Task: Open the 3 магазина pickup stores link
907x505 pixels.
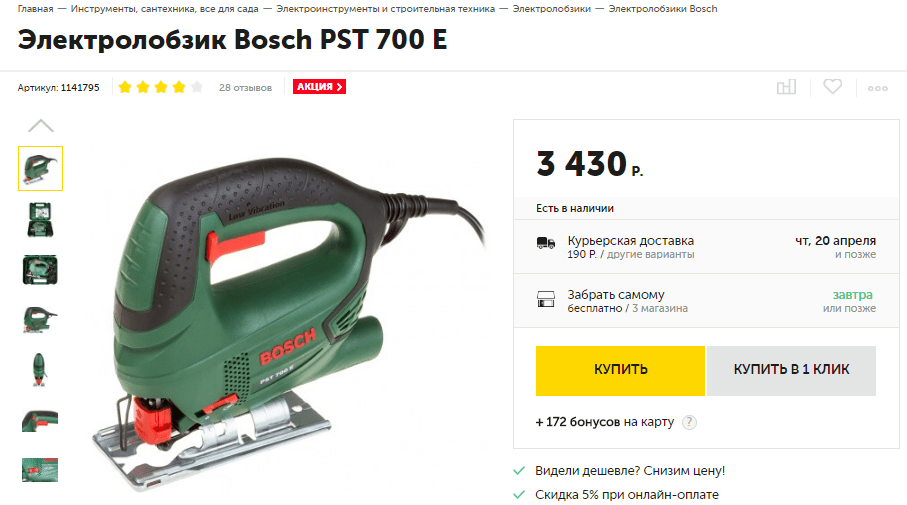Action: coord(659,308)
